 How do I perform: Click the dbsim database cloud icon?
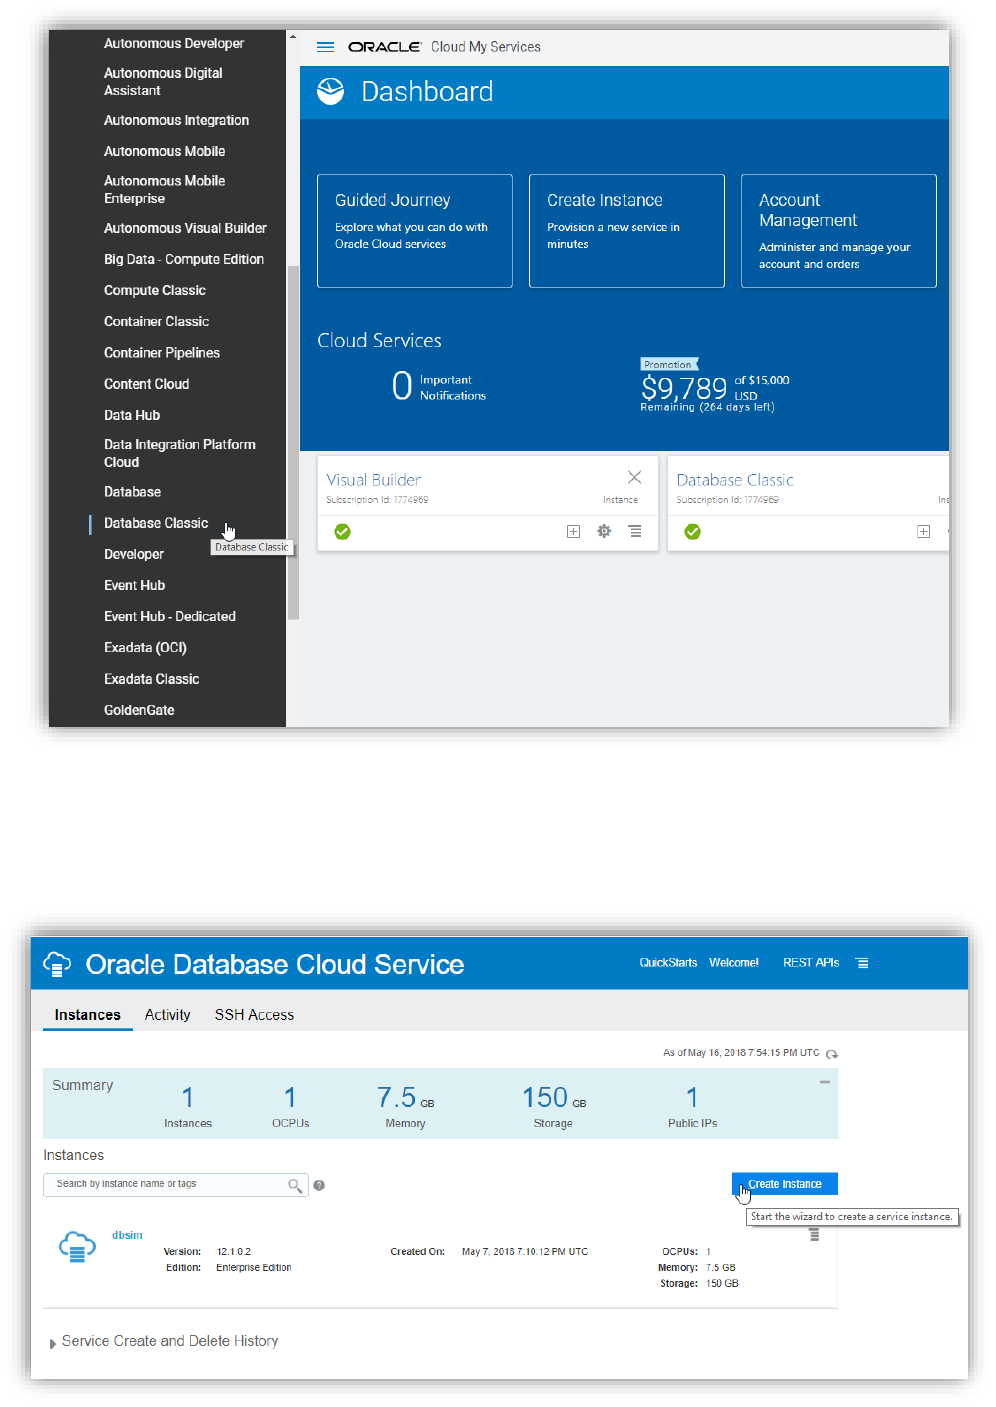tap(77, 1247)
